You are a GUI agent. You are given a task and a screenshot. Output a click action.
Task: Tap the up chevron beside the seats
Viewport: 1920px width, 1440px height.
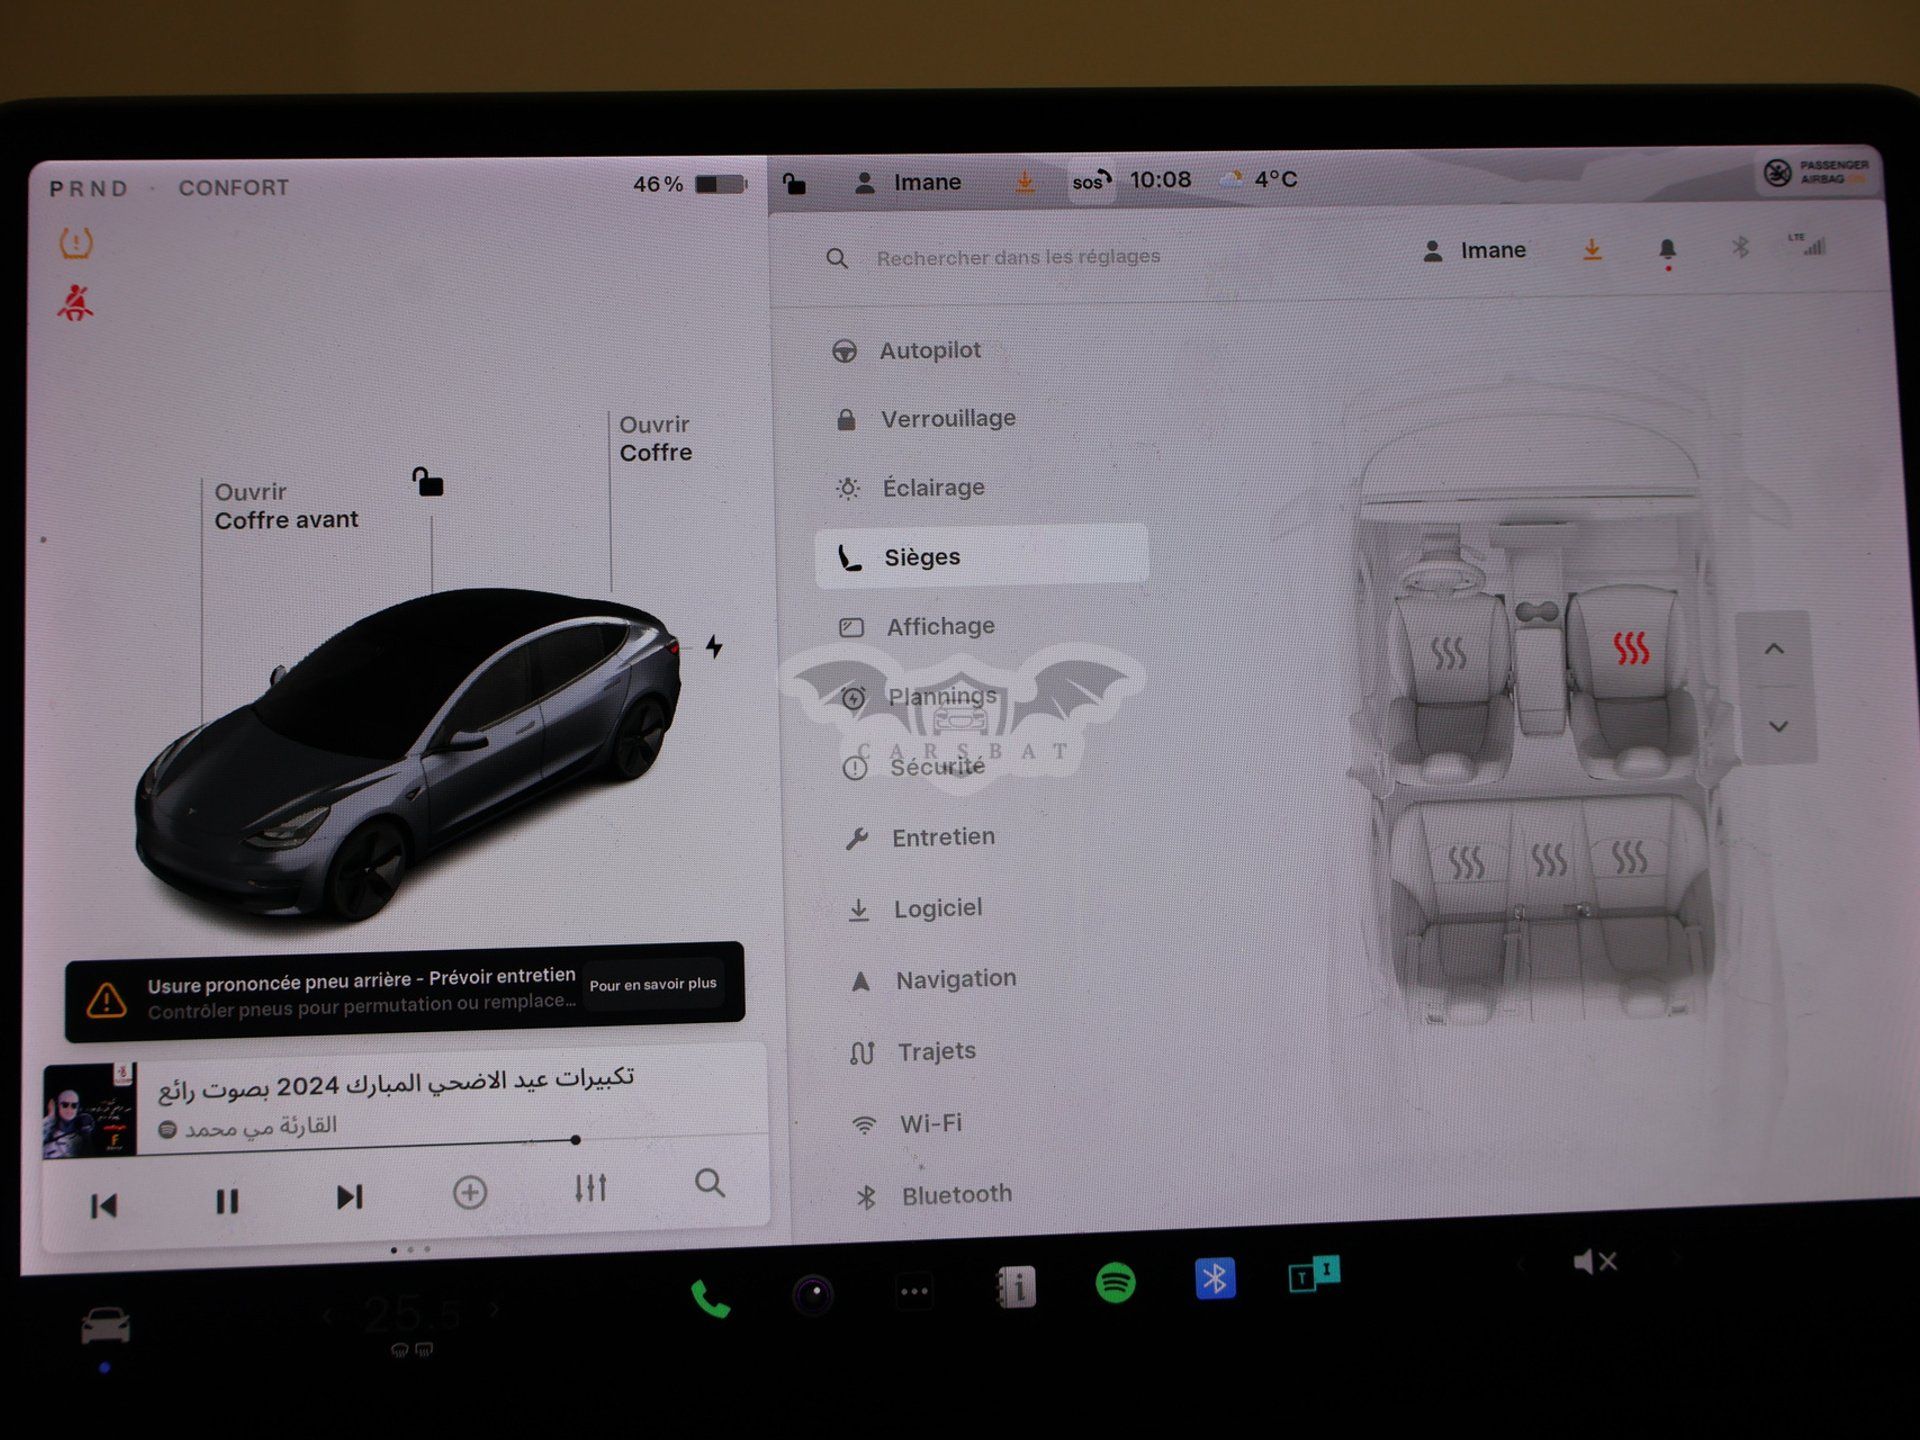click(1775, 649)
